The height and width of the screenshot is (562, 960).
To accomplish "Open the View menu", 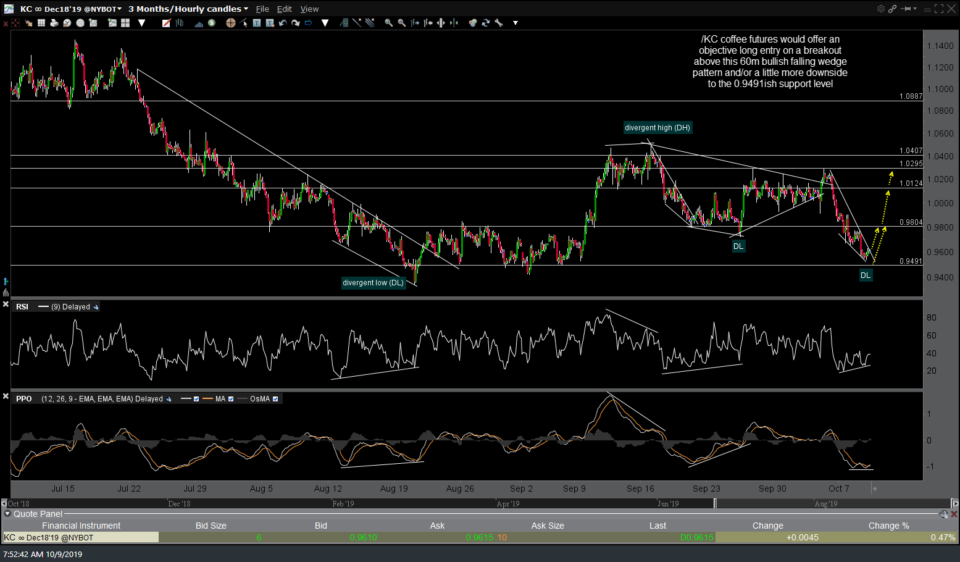I will pyautogui.click(x=309, y=8).
